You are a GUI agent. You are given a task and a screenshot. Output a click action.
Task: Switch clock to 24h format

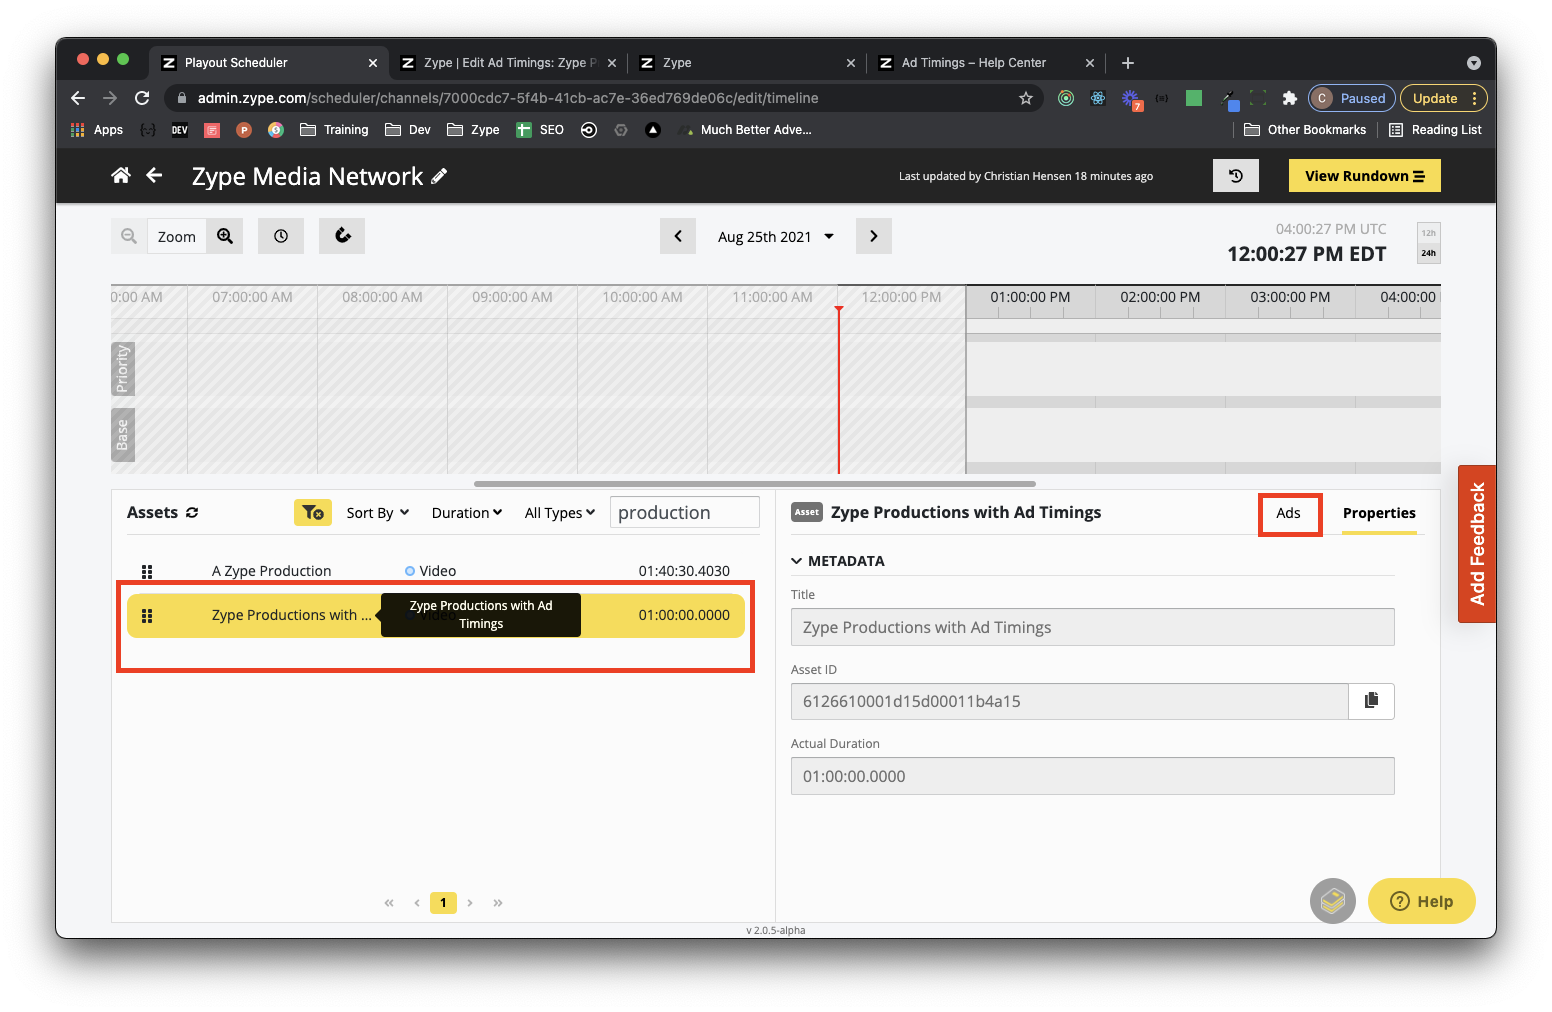[x=1429, y=253]
